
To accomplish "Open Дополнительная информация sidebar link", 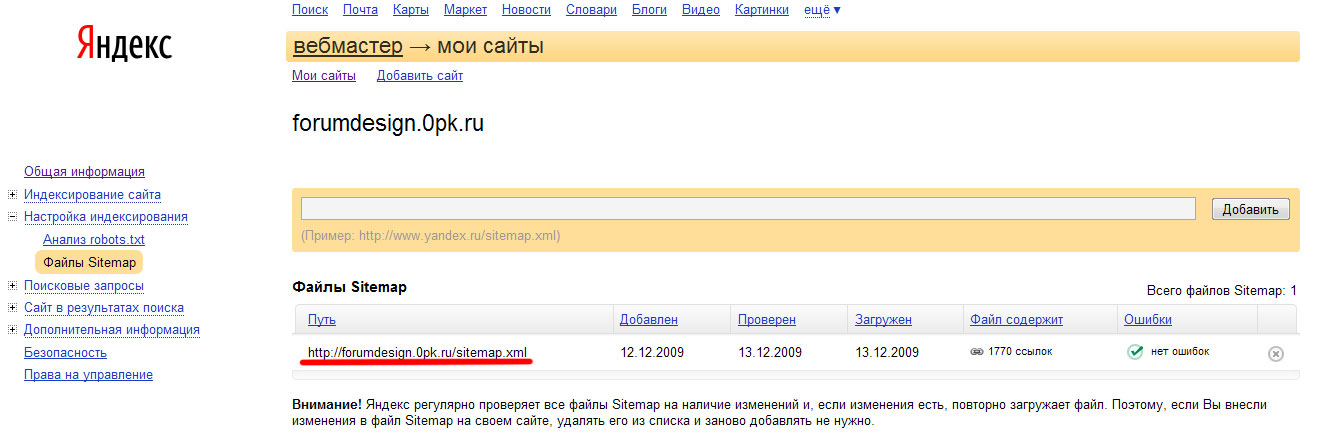I will (112, 330).
